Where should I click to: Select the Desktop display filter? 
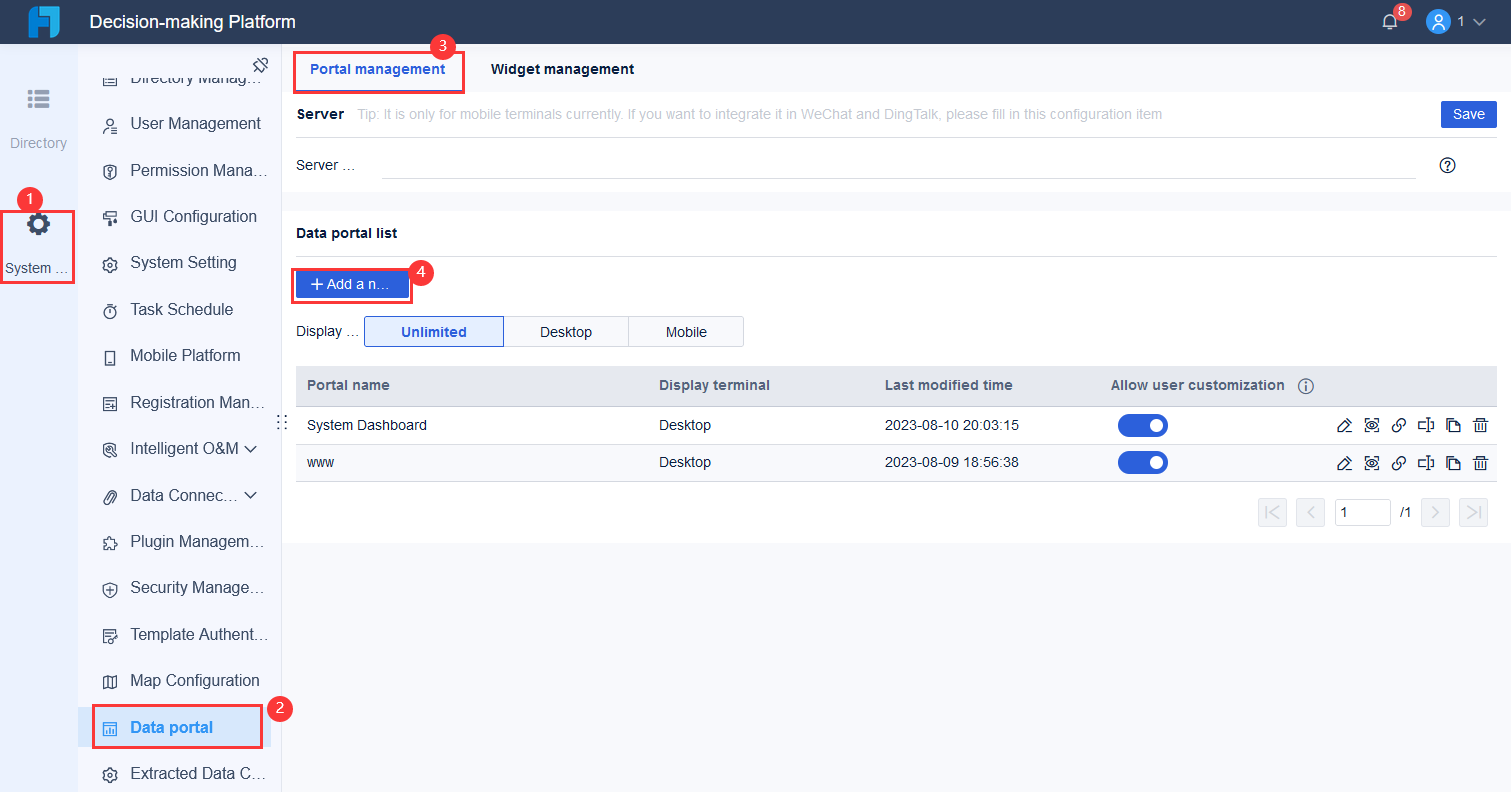[x=565, y=331]
